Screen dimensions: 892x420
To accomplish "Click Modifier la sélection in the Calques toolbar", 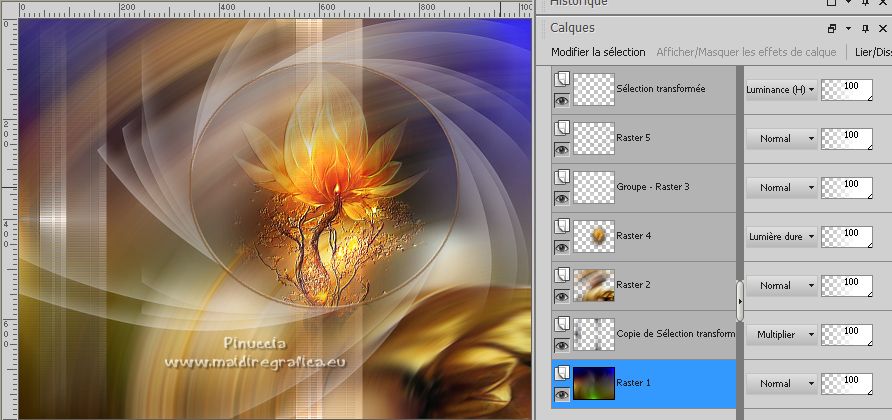I will pyautogui.click(x=598, y=52).
